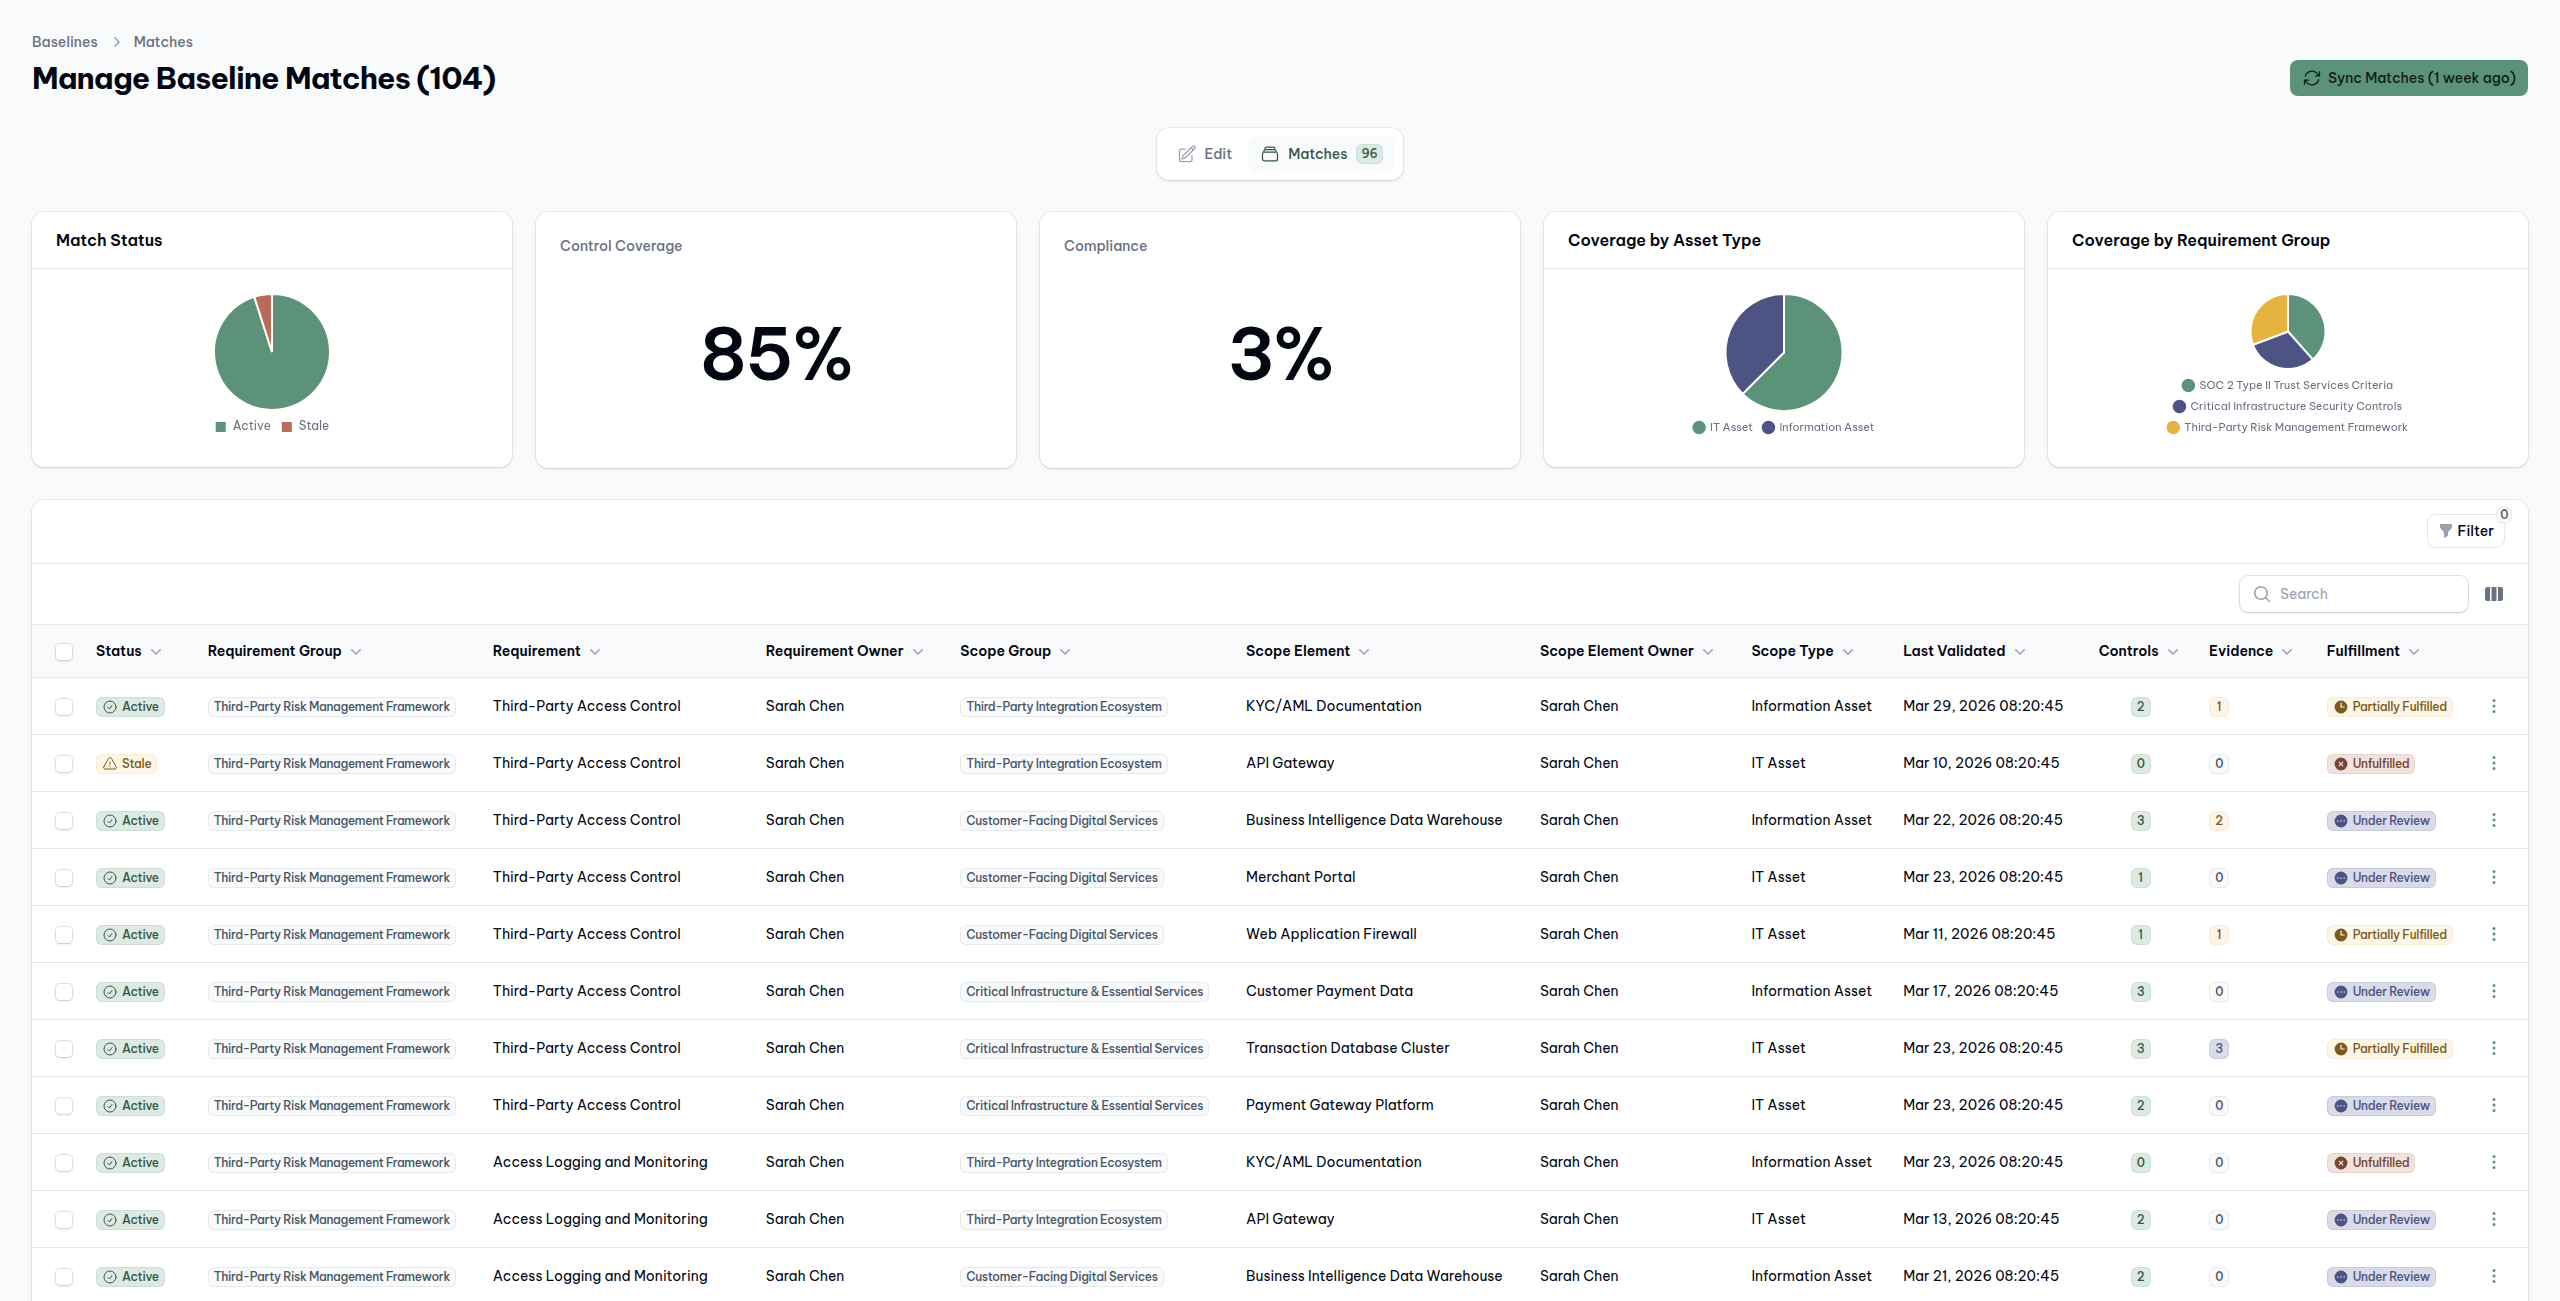This screenshot has height=1301, width=2560.
Task: Check the Stale API Gateway row checkbox
Action: pos(64,764)
